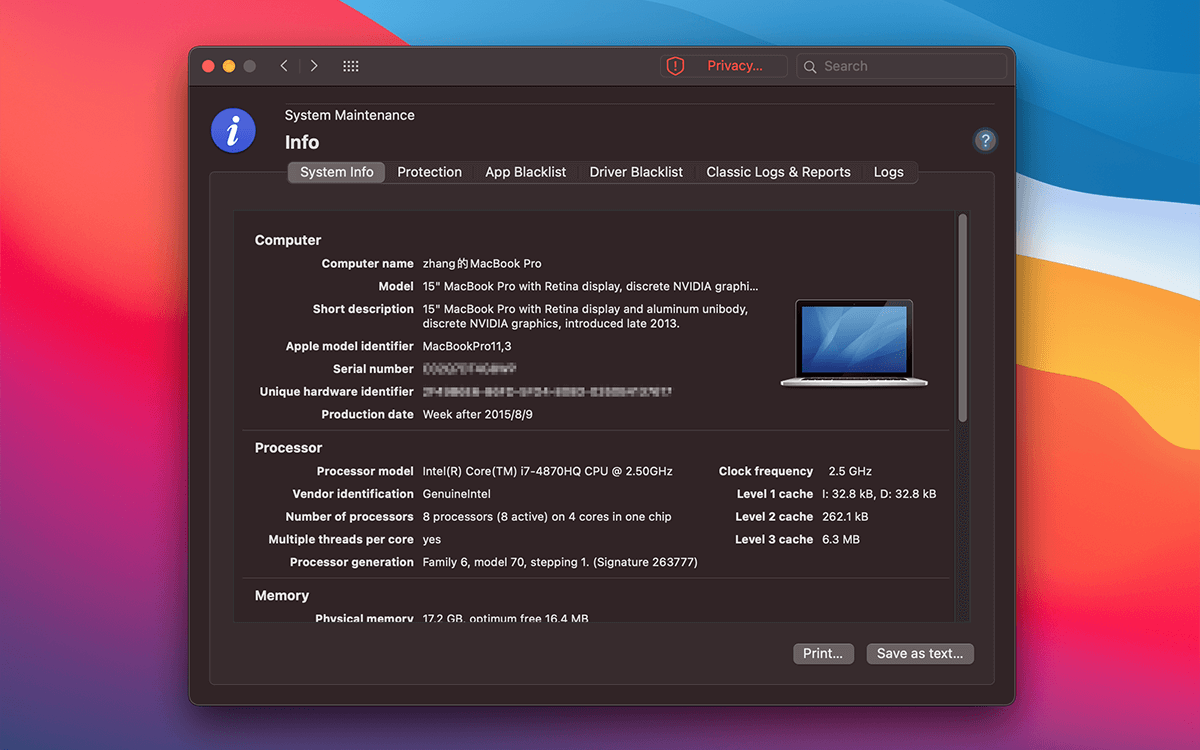Viewport: 1200px width, 750px height.
Task: Click the Save as text... button
Action: tap(920, 653)
